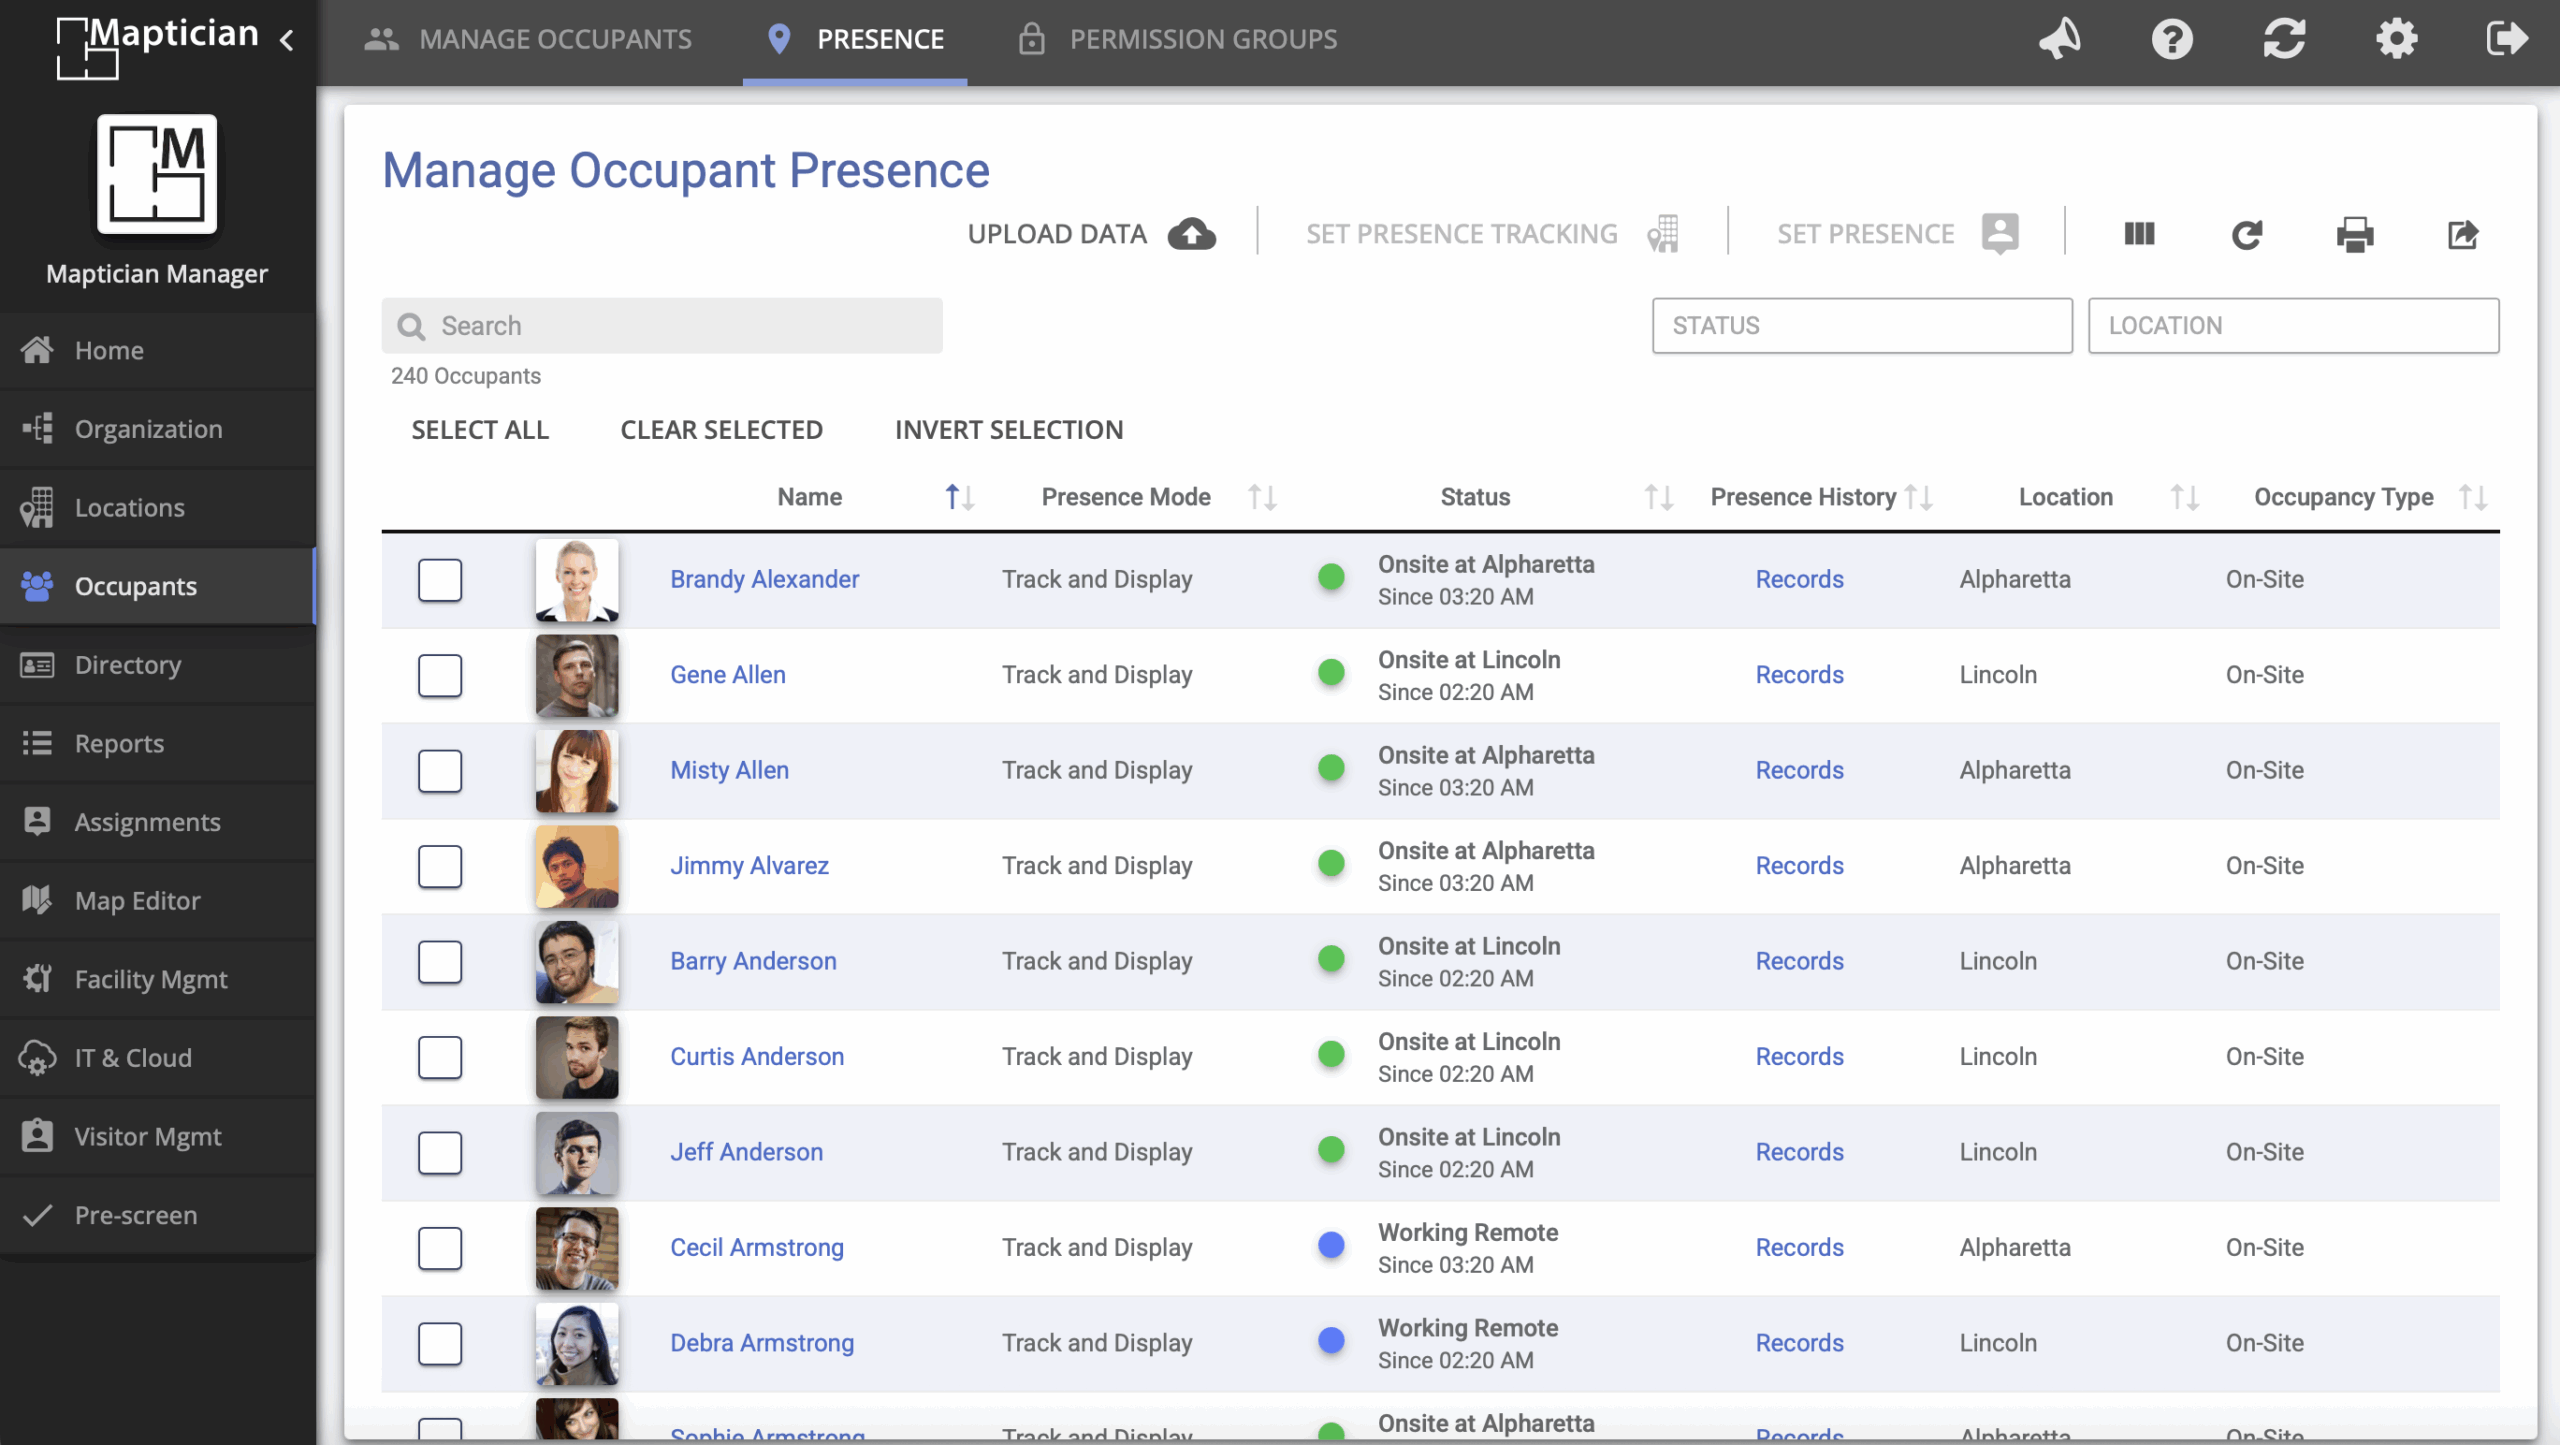Click blue status dot for Cecil Armstrong
The width and height of the screenshot is (2560, 1445).
1331,1245
